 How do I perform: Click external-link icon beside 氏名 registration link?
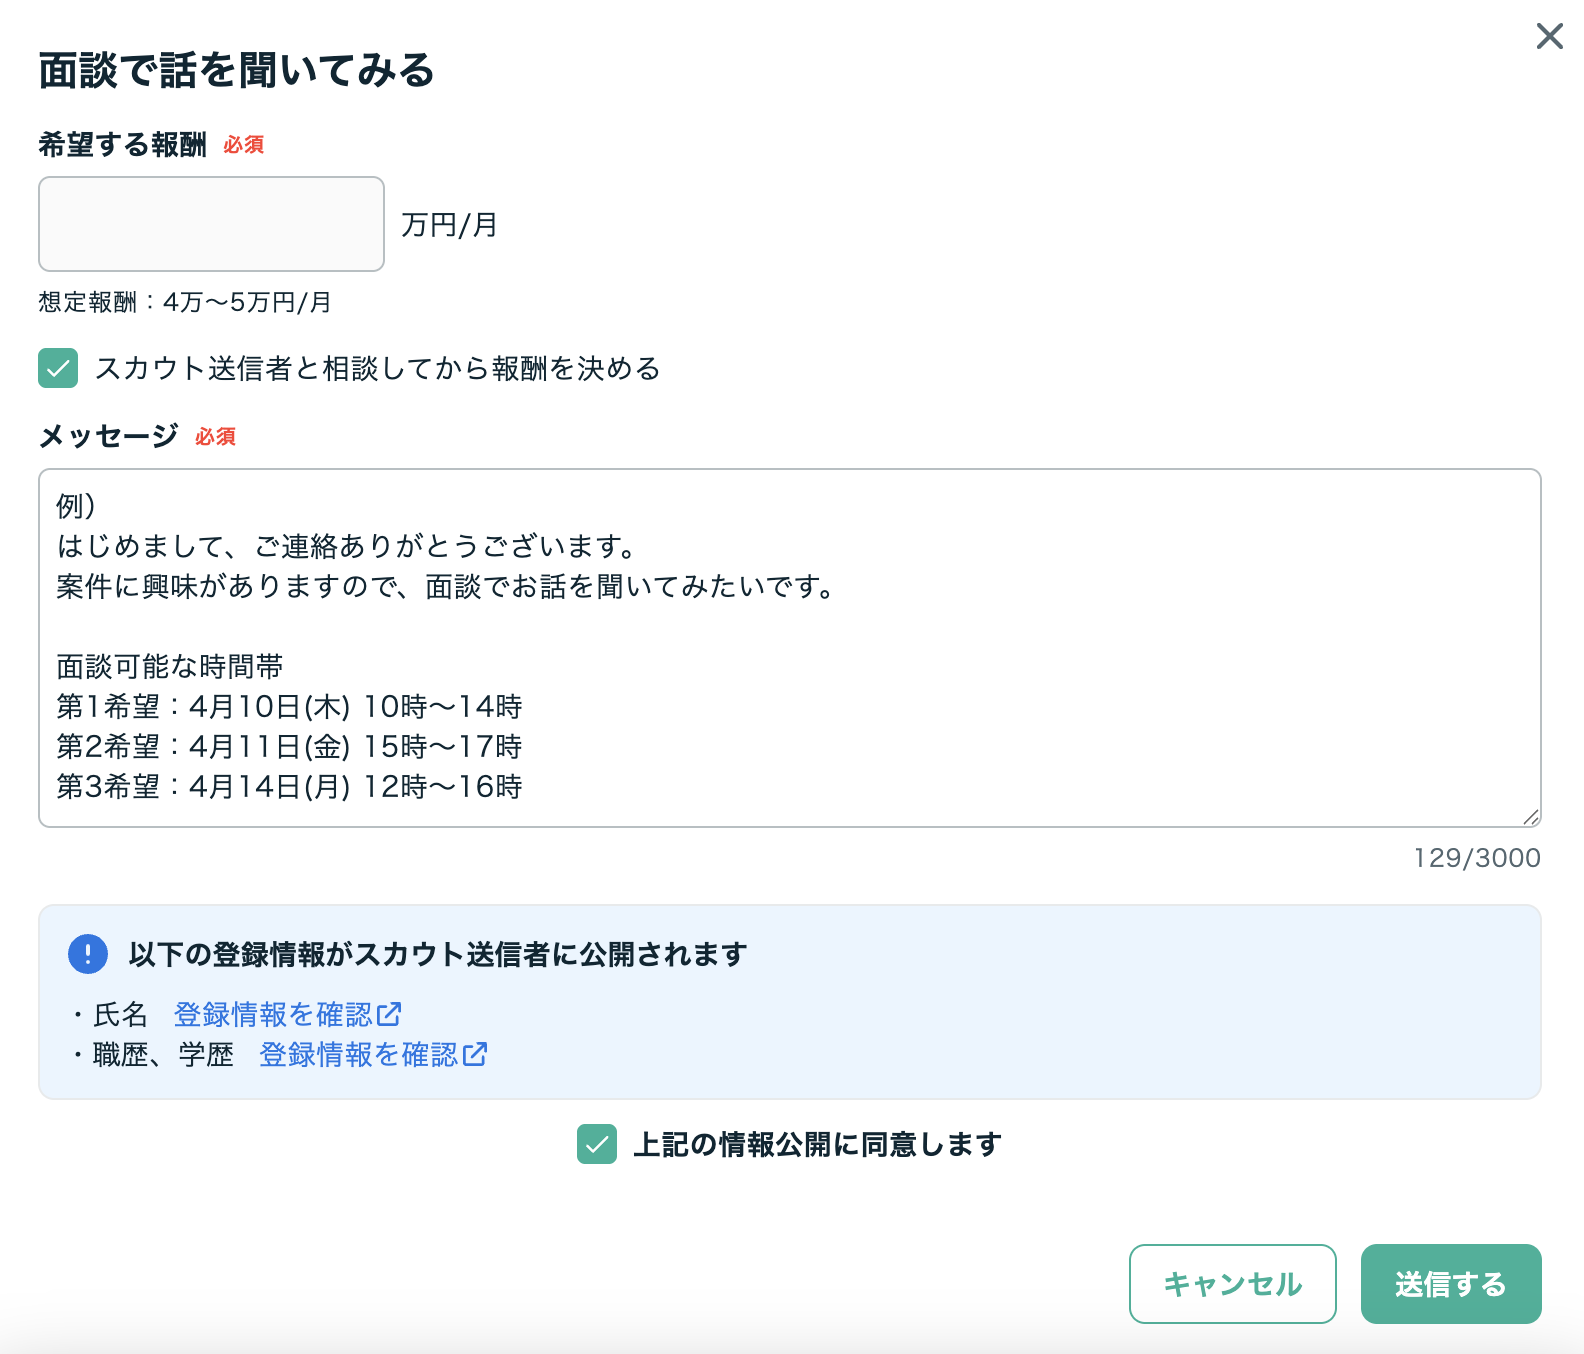389,1014
